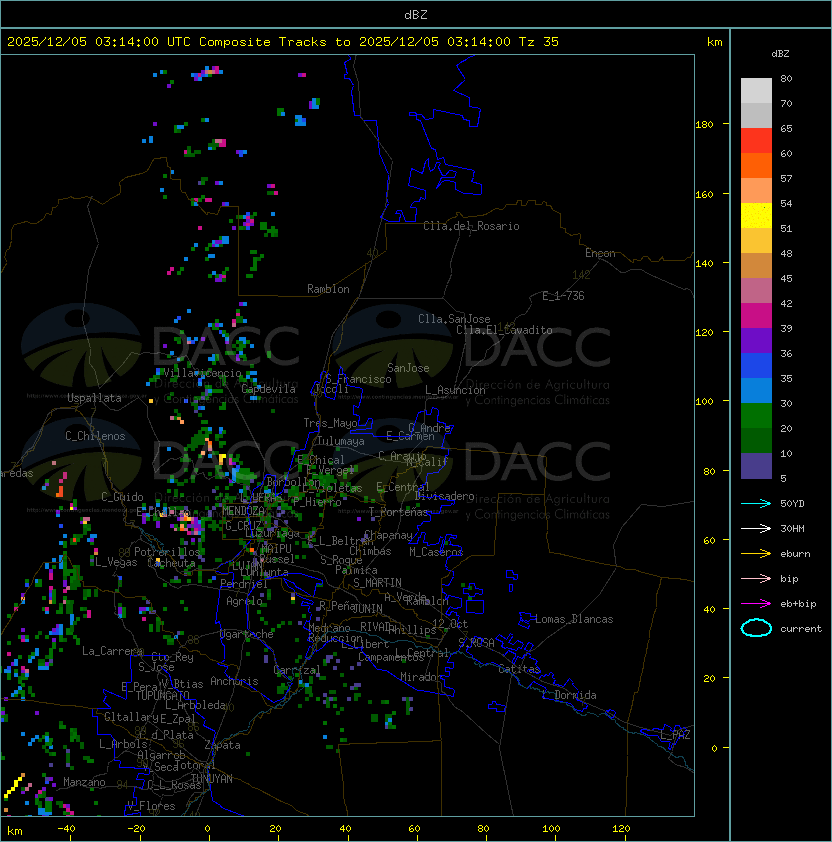Click the 'dBZ' title at top center
Screen dimensions: 832x842
[416, 14]
